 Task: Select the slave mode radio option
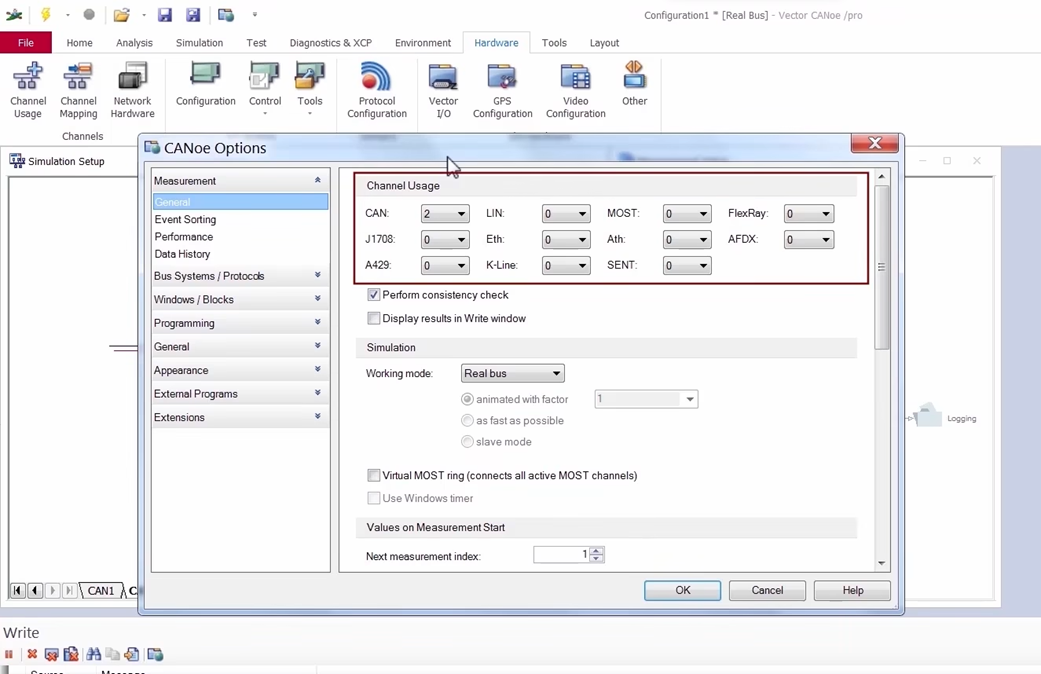[467, 442]
